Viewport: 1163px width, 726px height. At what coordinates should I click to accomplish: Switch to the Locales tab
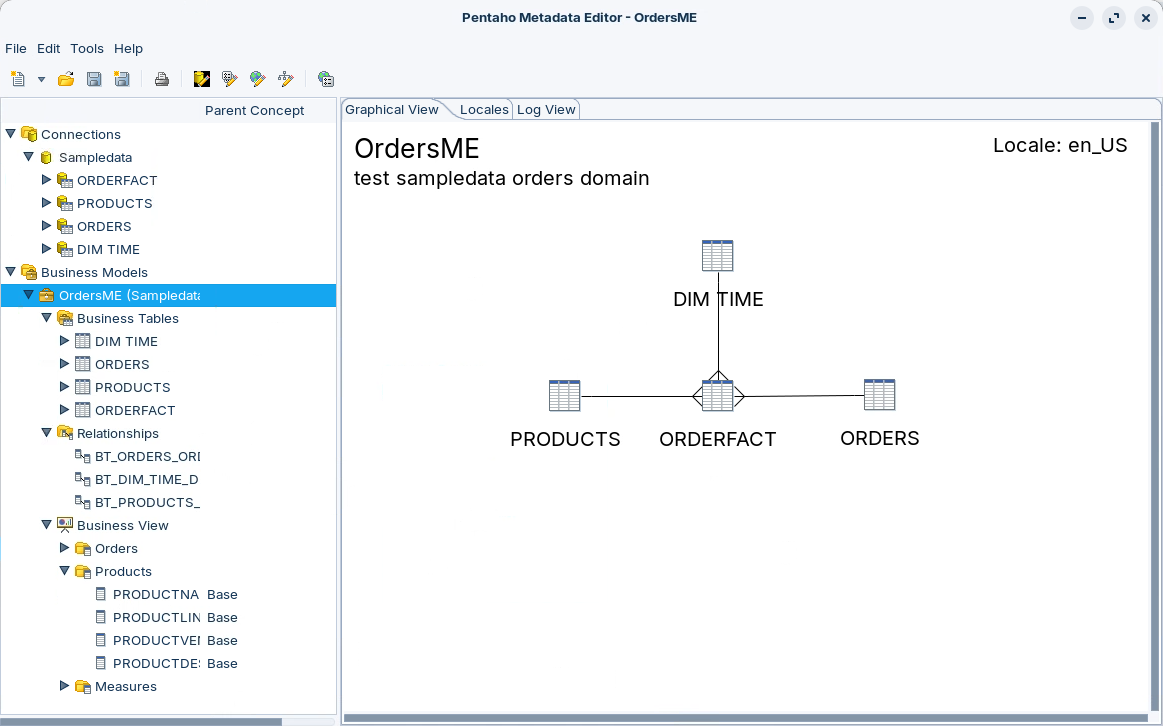484,109
